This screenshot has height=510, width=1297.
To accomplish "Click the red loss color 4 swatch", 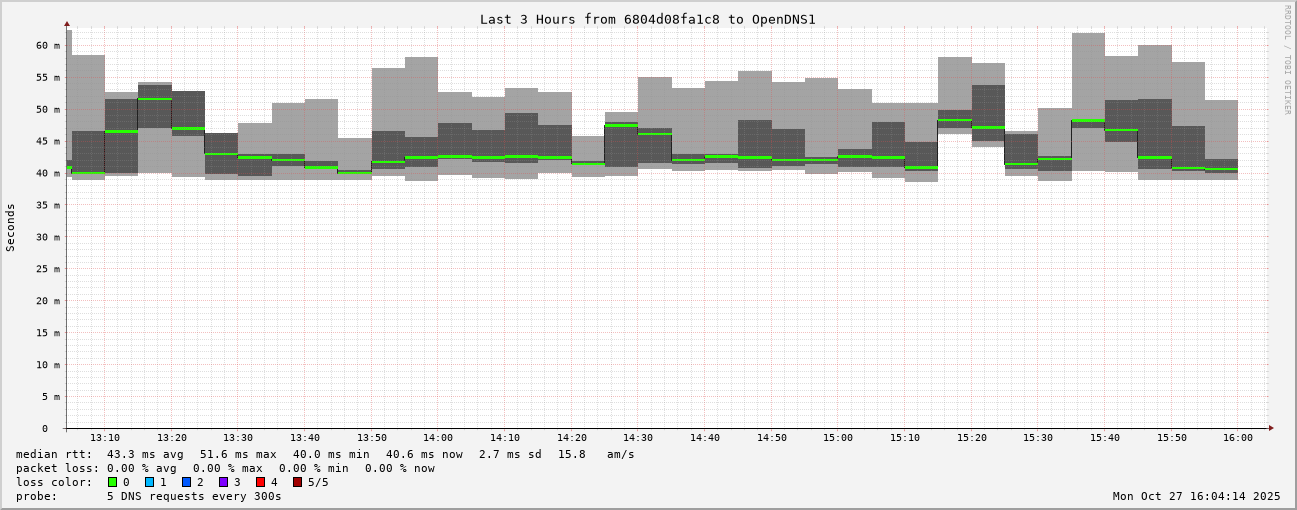I will coord(261,482).
